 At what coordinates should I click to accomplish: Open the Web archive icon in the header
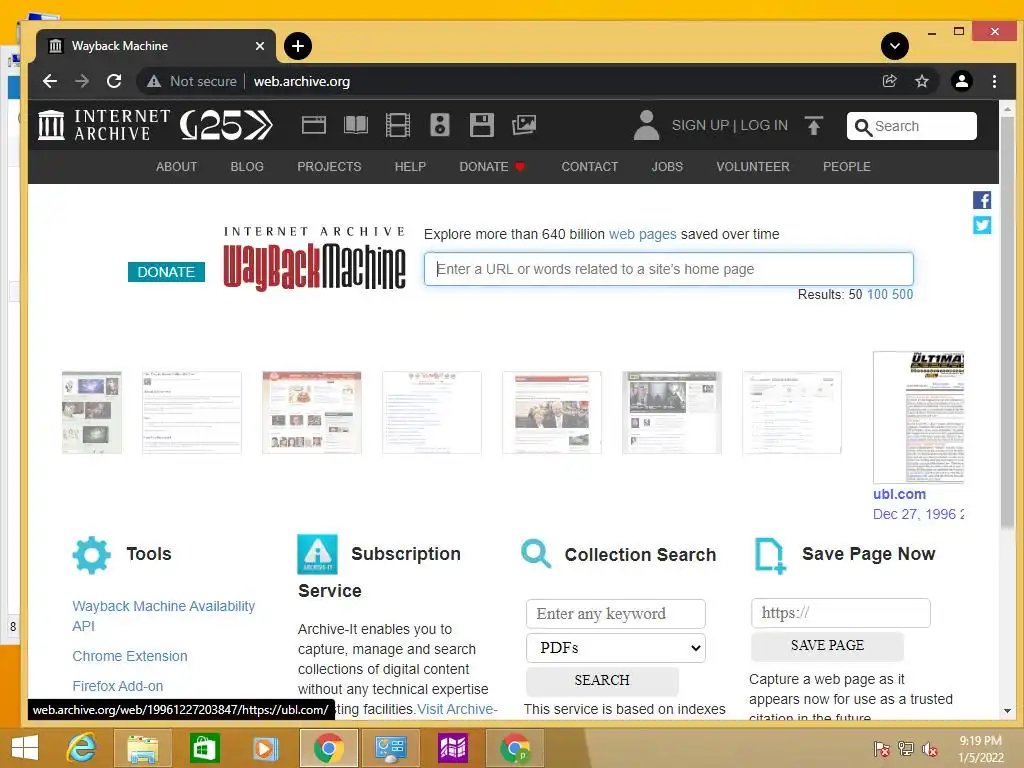tap(313, 125)
